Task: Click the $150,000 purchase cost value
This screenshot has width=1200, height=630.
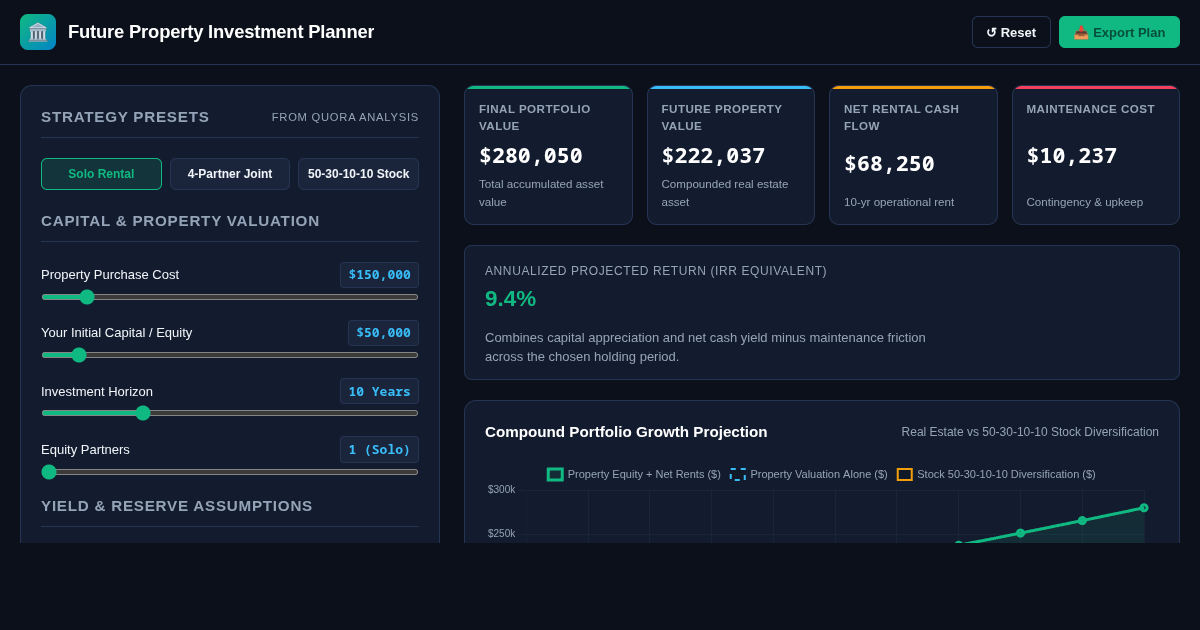Action: tap(379, 275)
